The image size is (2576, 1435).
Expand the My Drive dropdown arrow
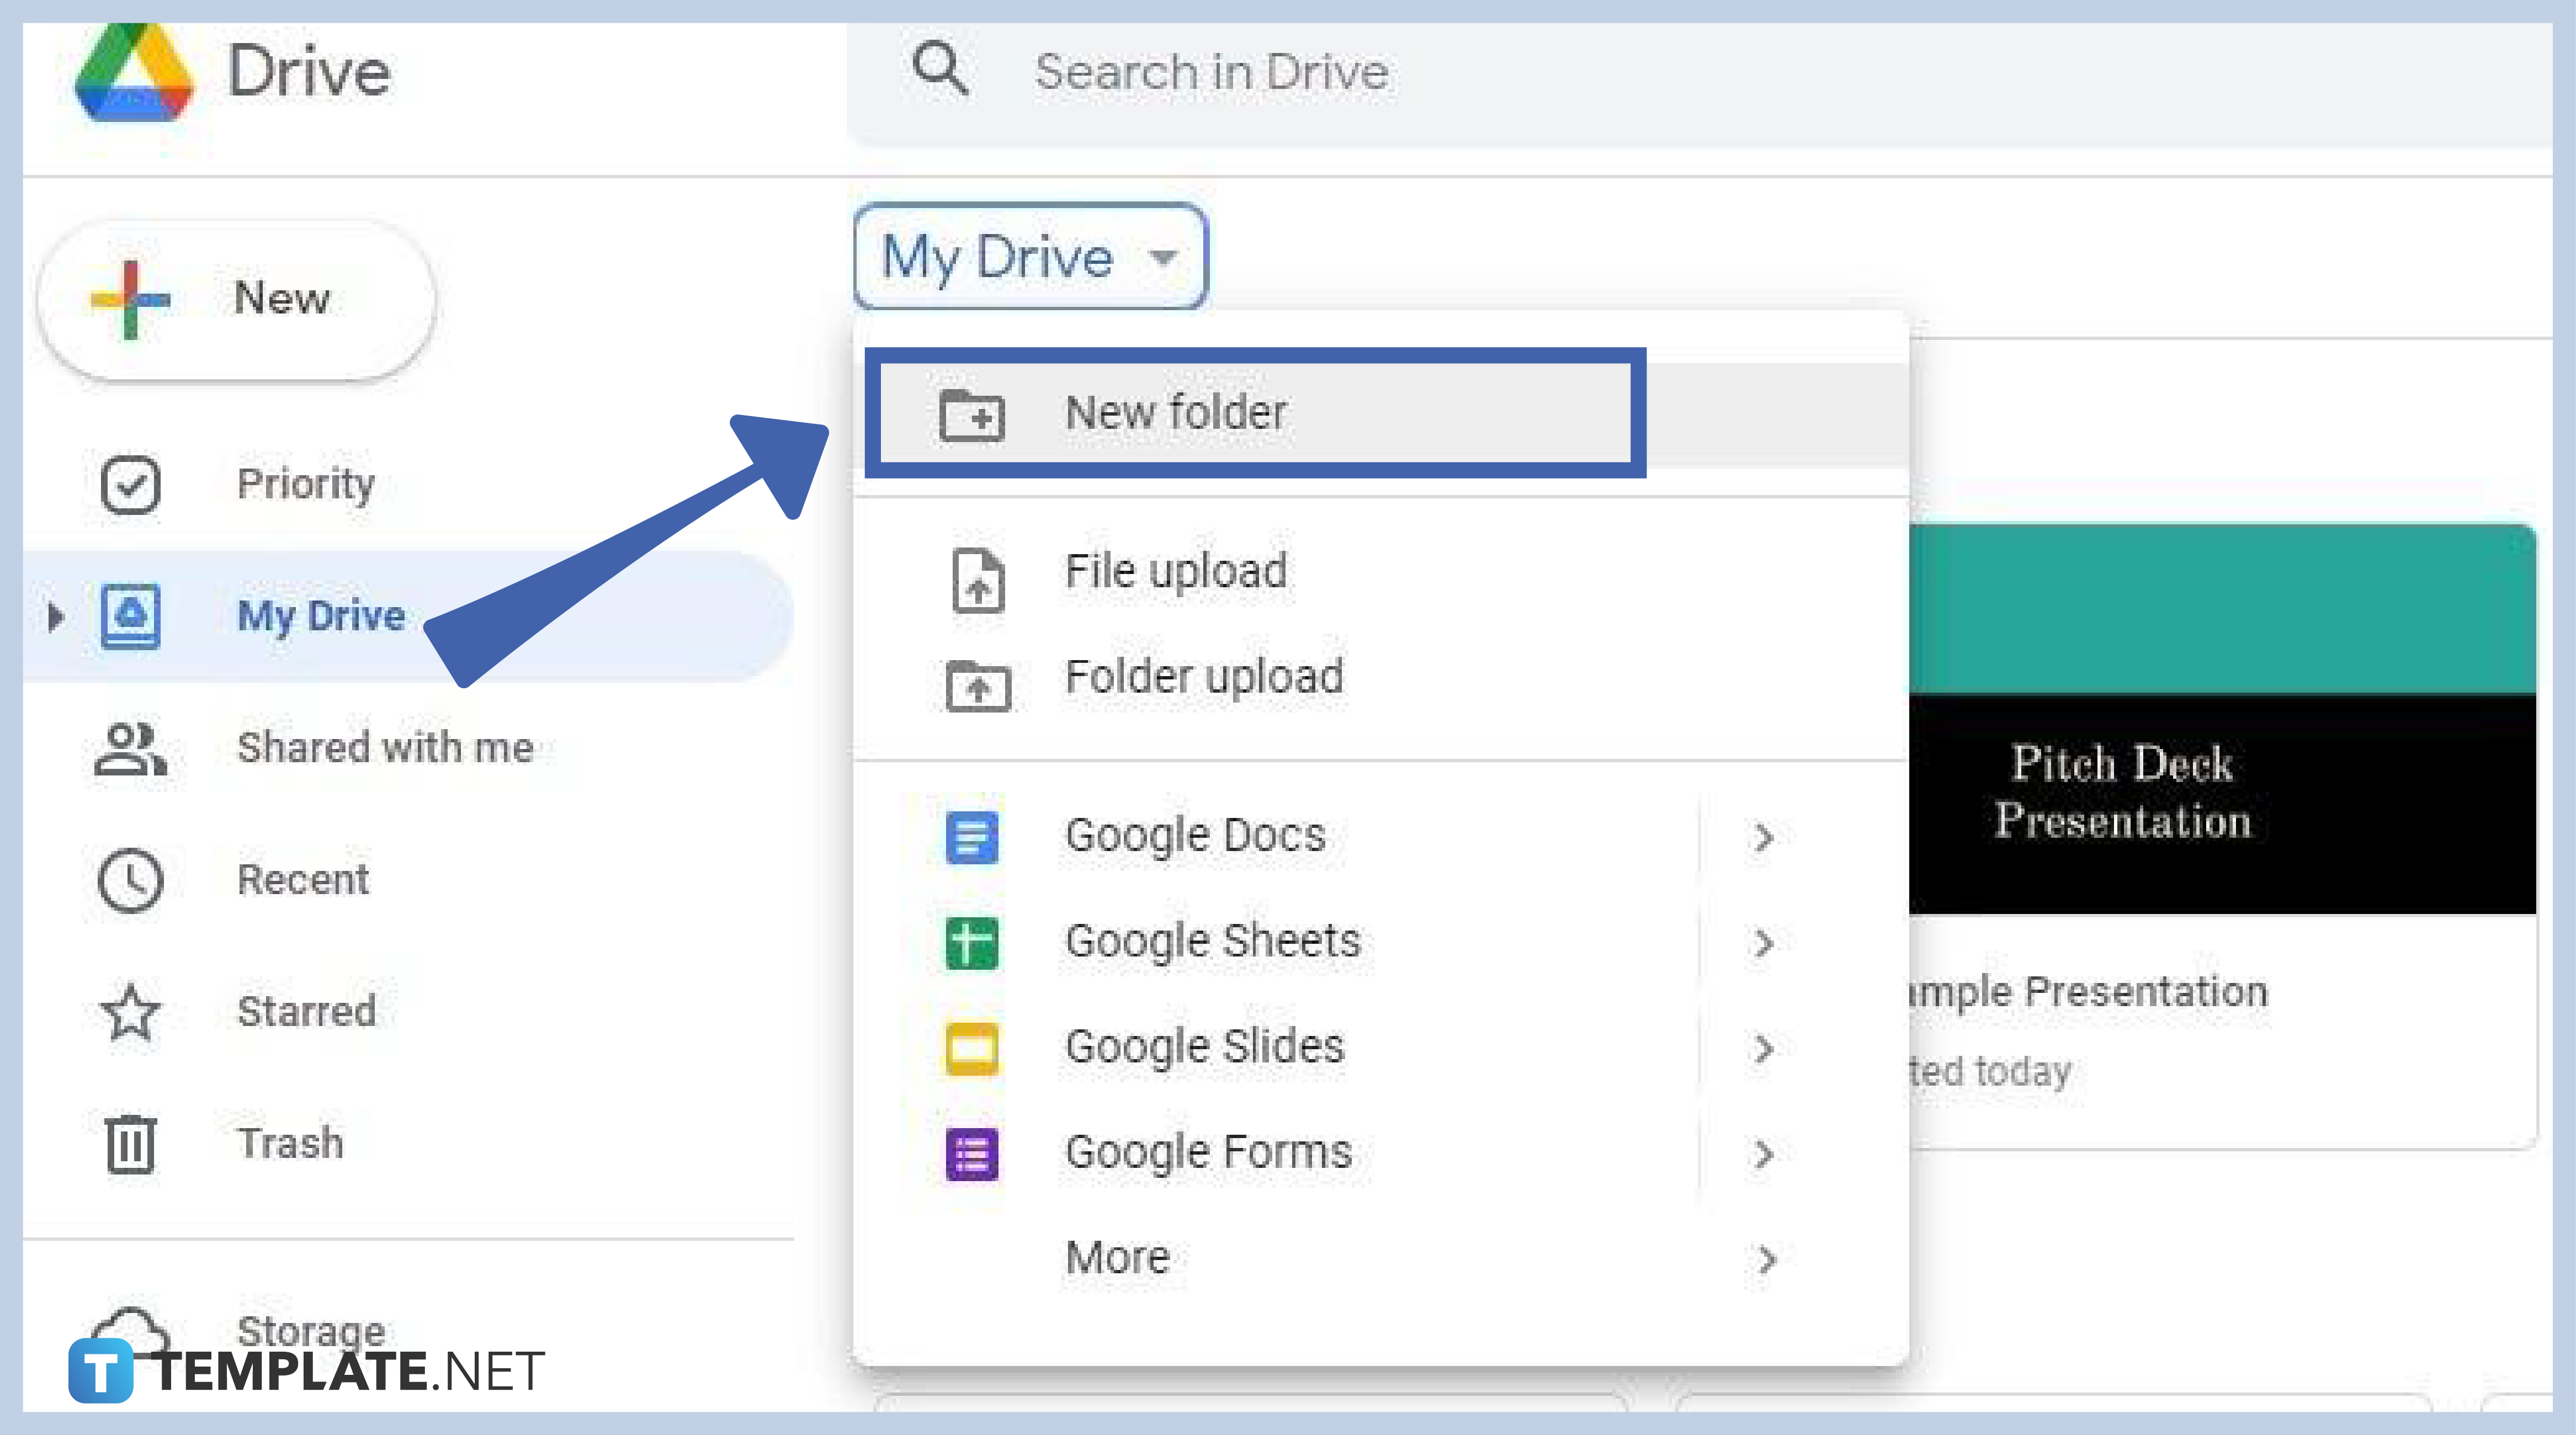1166,258
